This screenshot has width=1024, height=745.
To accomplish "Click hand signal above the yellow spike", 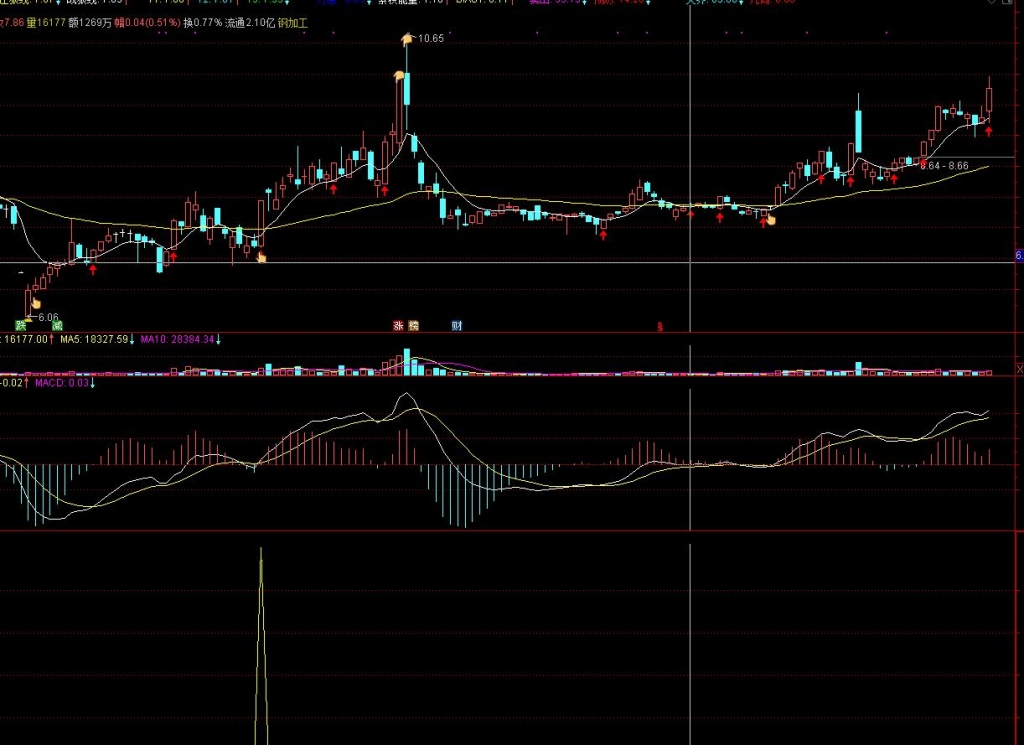I will click(x=261, y=257).
